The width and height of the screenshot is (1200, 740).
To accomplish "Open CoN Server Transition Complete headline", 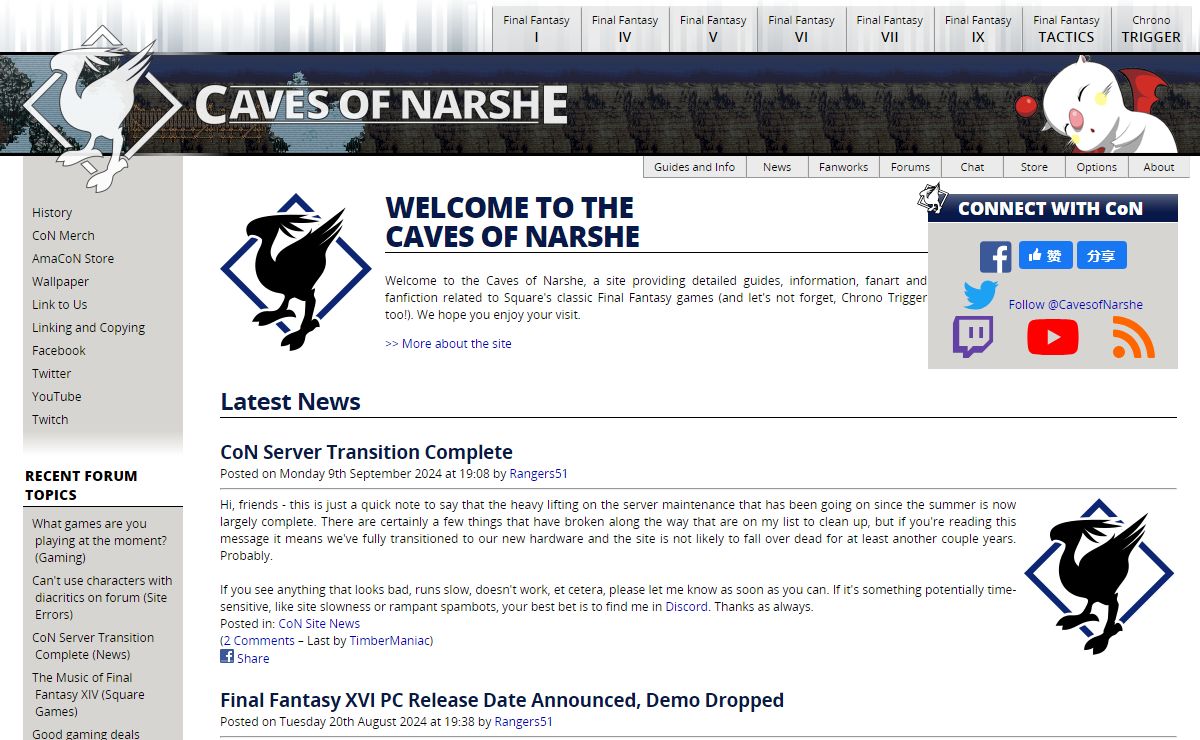I will pos(366,452).
